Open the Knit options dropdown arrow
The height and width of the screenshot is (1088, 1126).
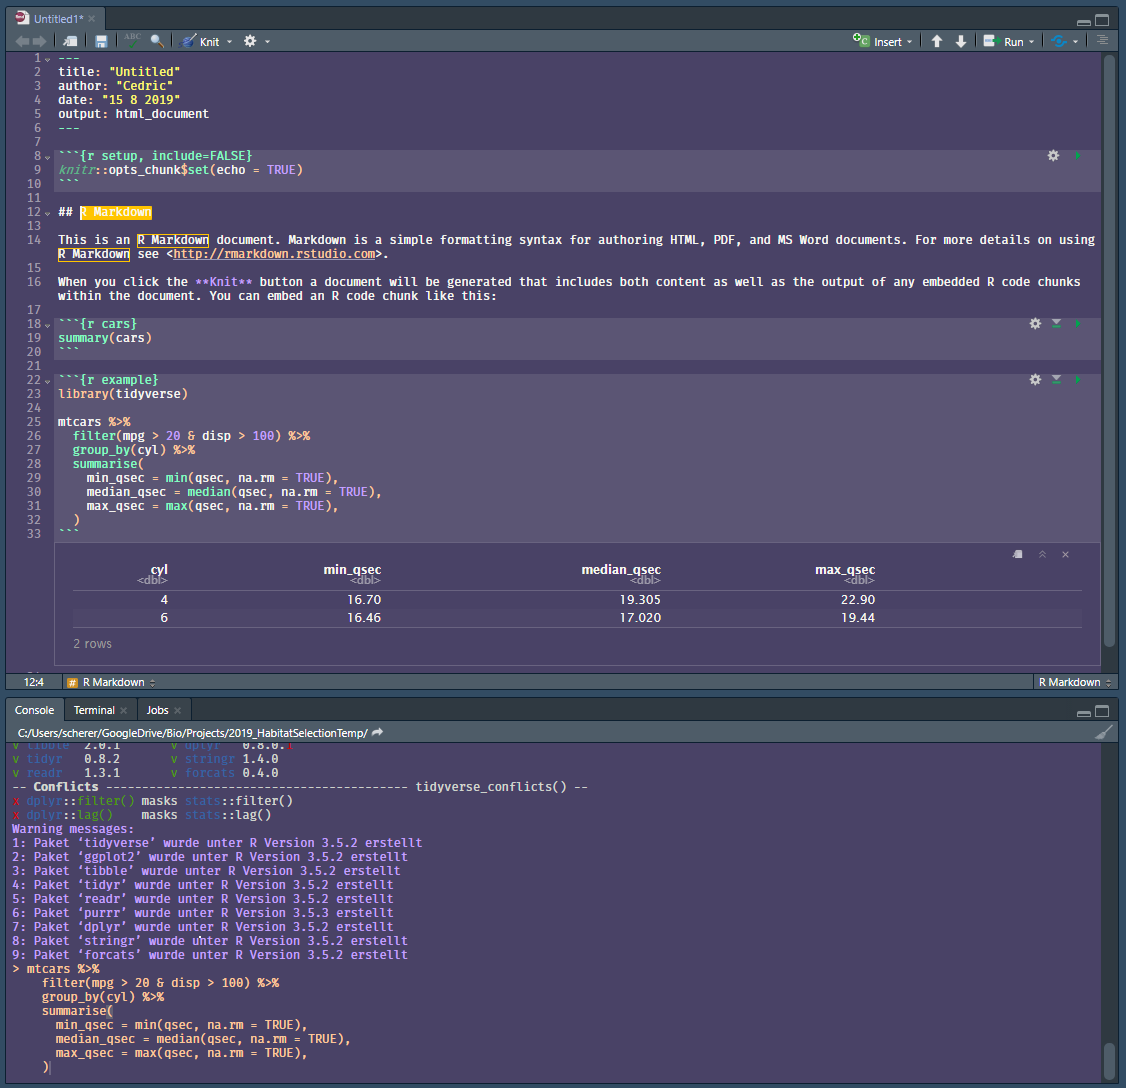point(230,42)
